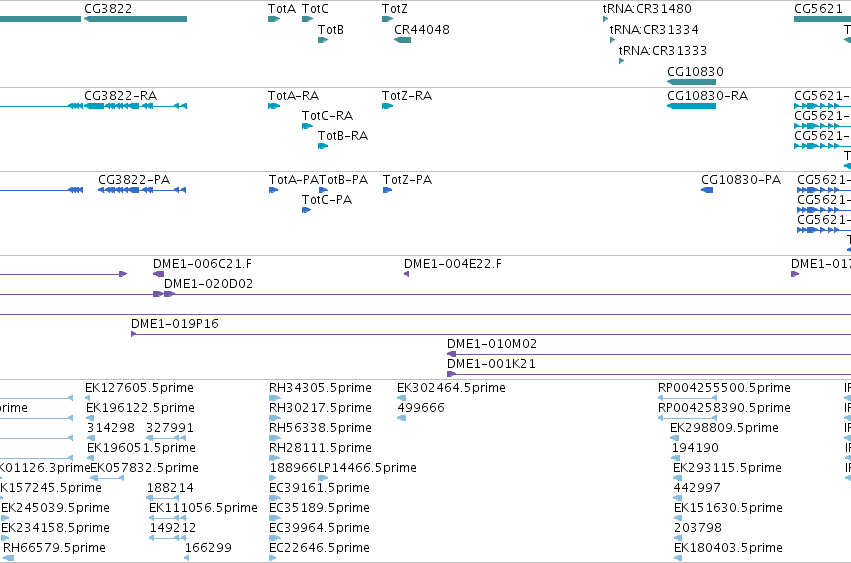Screen dimensions: 851x563
Task: Click the CG10830-PA protein label
Action: 741,180
